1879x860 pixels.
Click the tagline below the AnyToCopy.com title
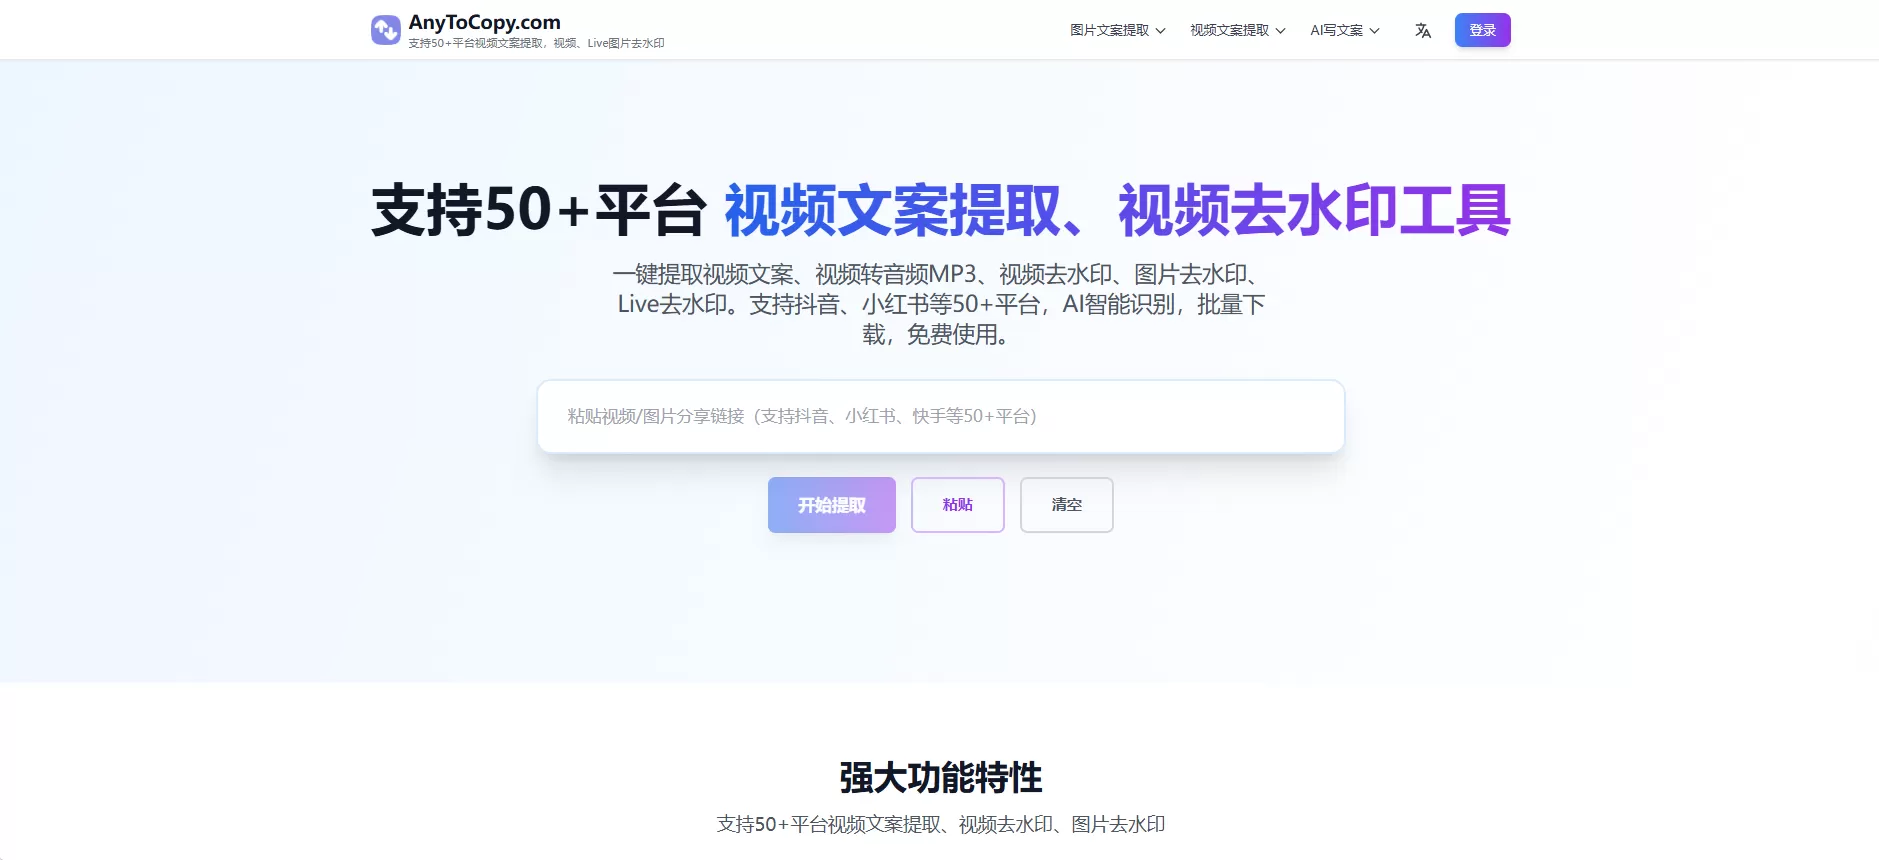click(536, 43)
